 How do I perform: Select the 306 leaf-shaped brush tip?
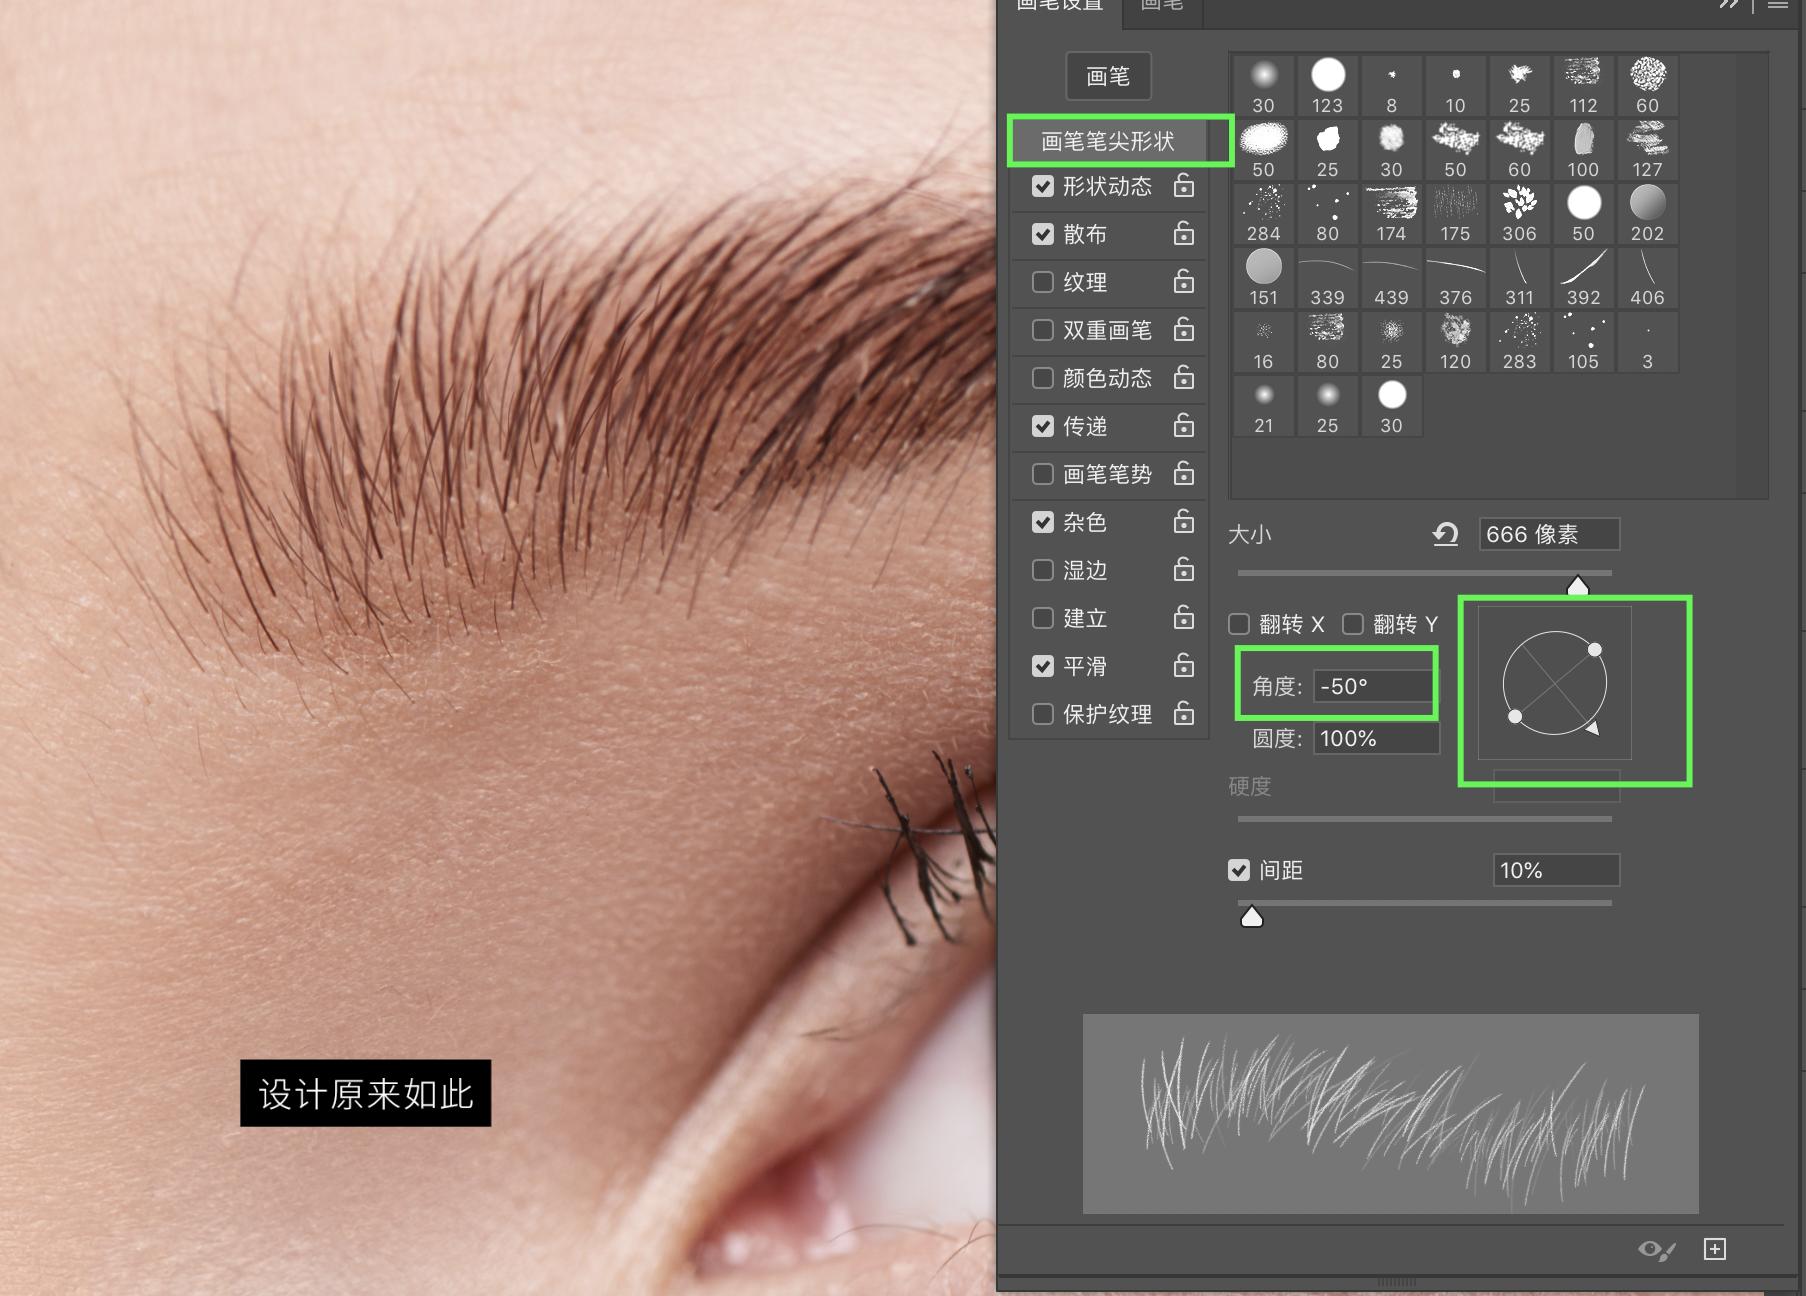tap(1519, 213)
